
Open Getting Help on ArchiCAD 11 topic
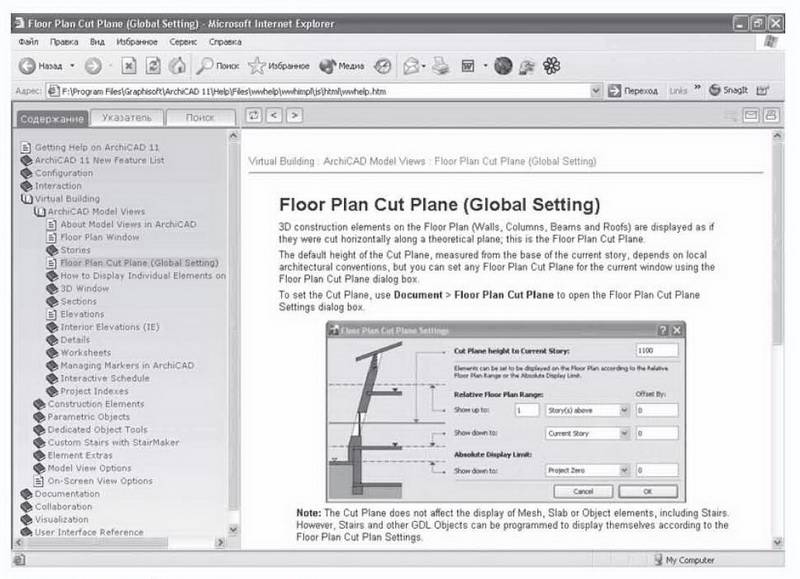pos(97,147)
